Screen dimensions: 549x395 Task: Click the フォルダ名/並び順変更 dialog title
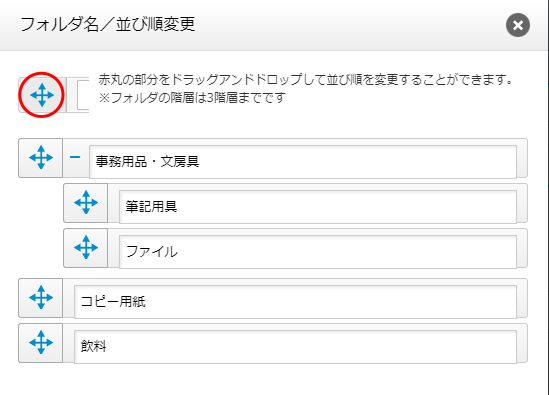pyautogui.click(x=107, y=25)
